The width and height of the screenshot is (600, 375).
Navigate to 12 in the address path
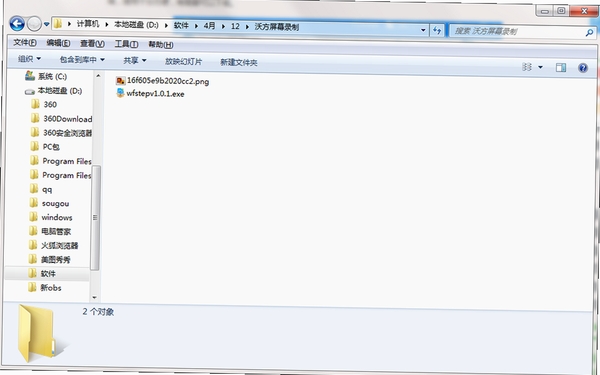pyautogui.click(x=235, y=26)
